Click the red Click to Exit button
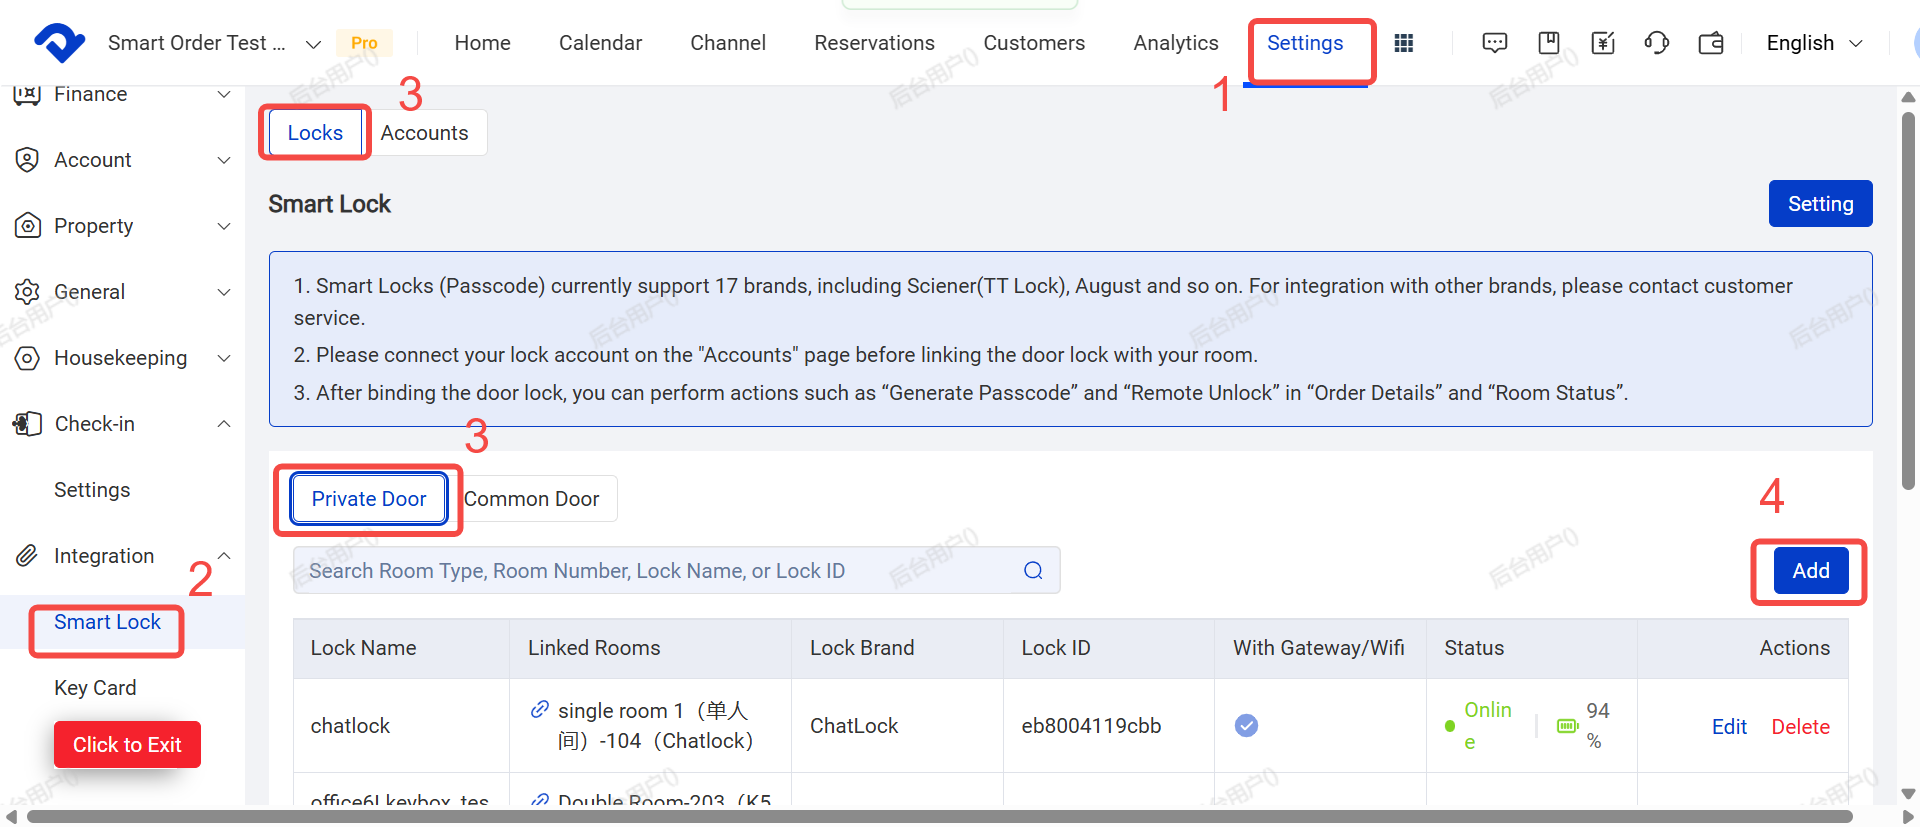1920x827 pixels. pyautogui.click(x=127, y=745)
